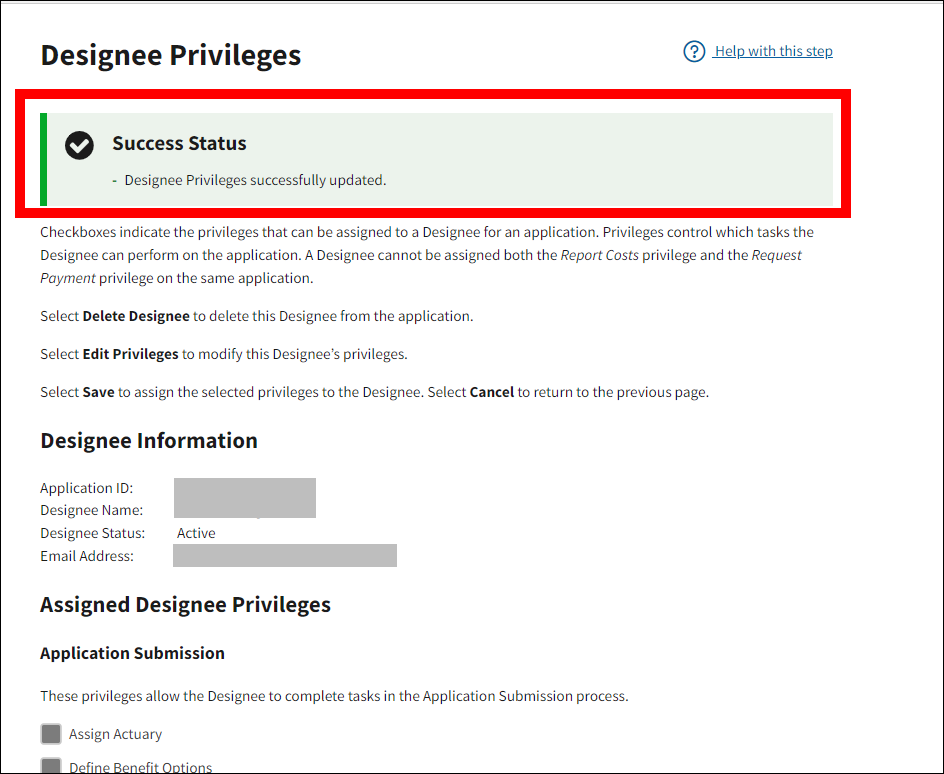Click the redacted application ID and name block
Screen dimensions: 944x774
pyautogui.click(x=245, y=498)
